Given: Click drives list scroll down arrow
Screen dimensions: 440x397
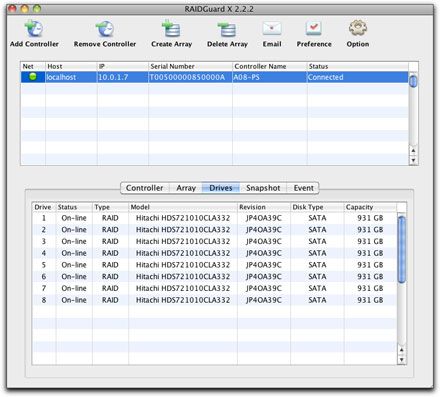Looking at the screenshot, I should tap(402, 359).
